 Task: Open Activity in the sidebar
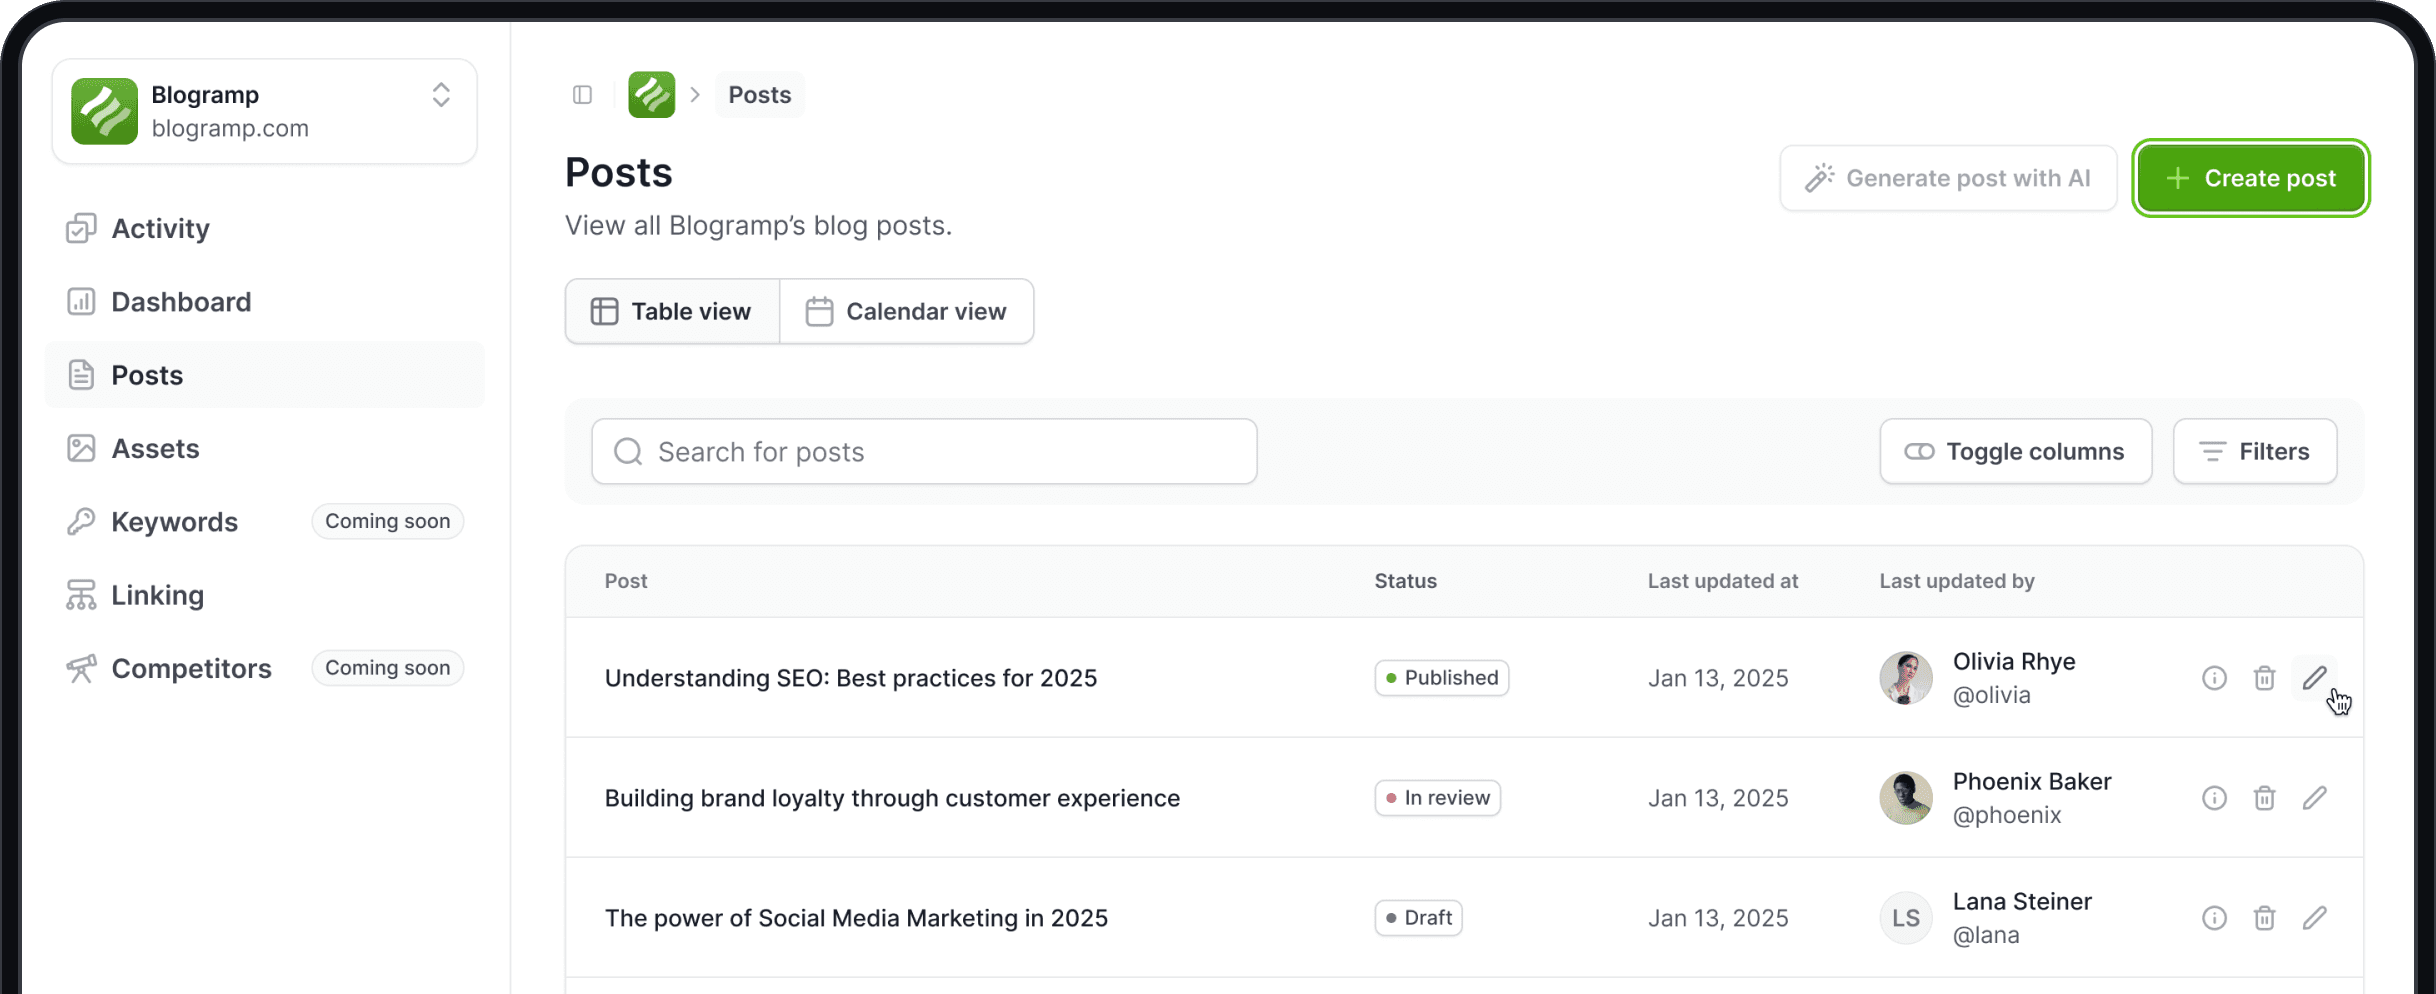(x=265, y=228)
